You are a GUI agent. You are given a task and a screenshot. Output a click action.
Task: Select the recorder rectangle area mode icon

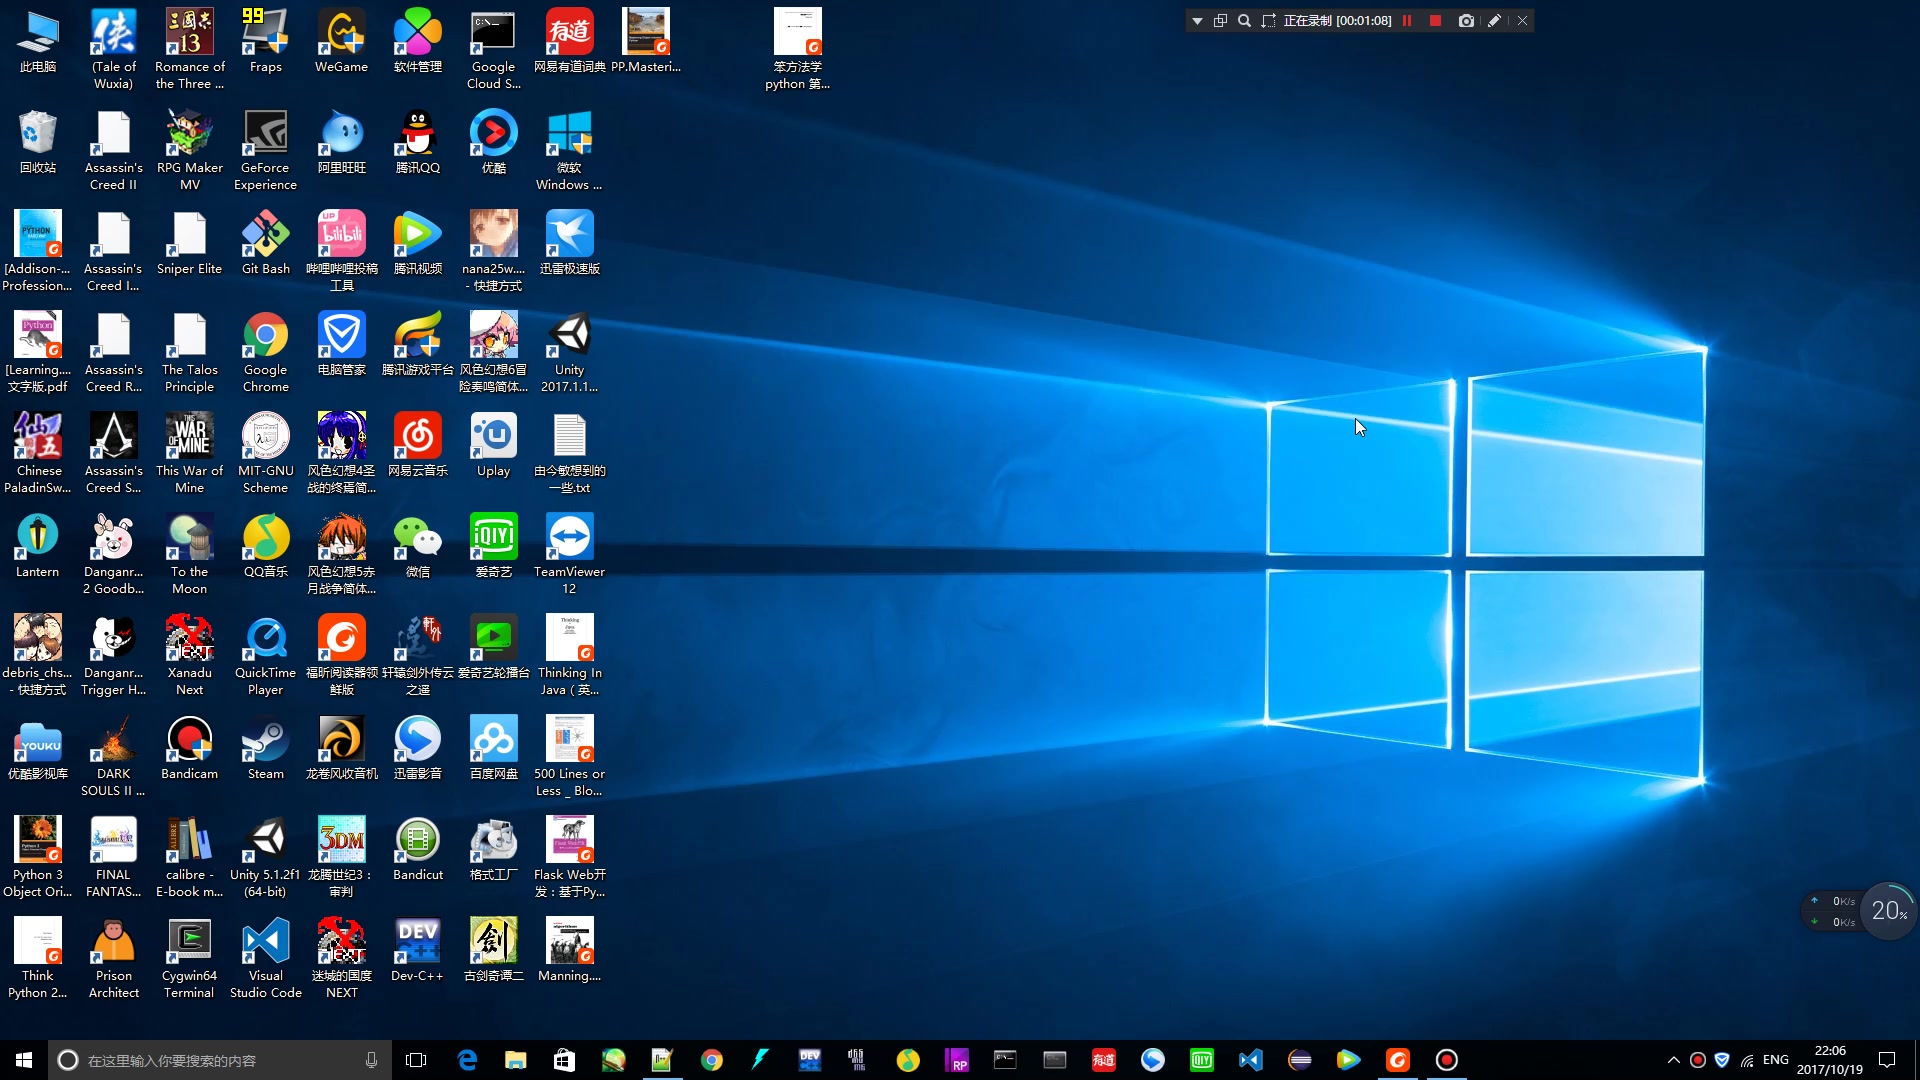(1269, 21)
